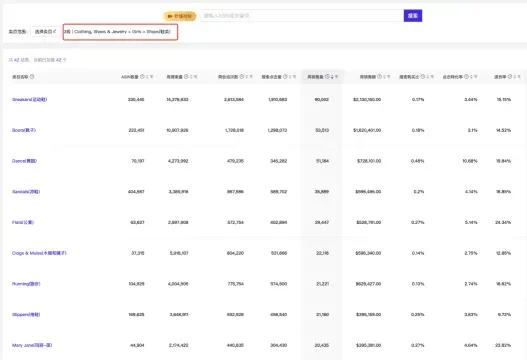Click the info icon of the last column header

click(510, 77)
